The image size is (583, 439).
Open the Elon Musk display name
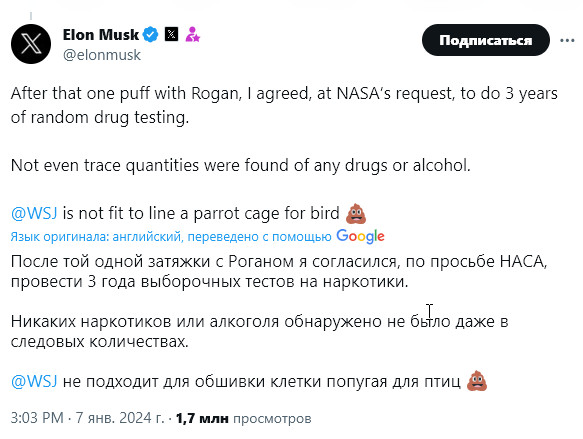coord(100,35)
